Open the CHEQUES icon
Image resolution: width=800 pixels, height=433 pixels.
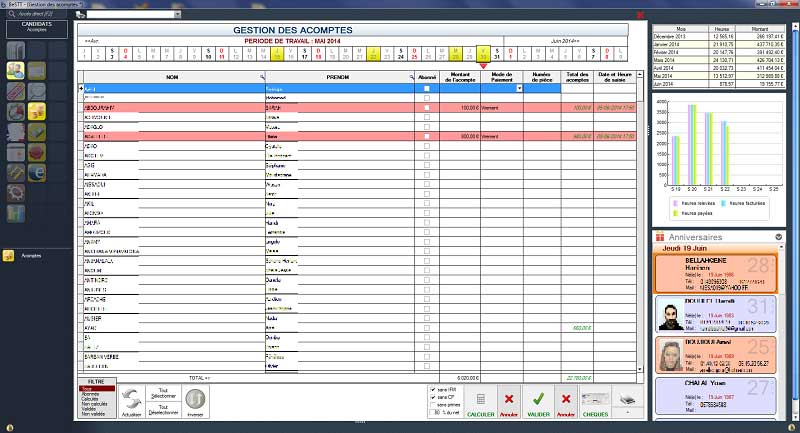[x=595, y=402]
